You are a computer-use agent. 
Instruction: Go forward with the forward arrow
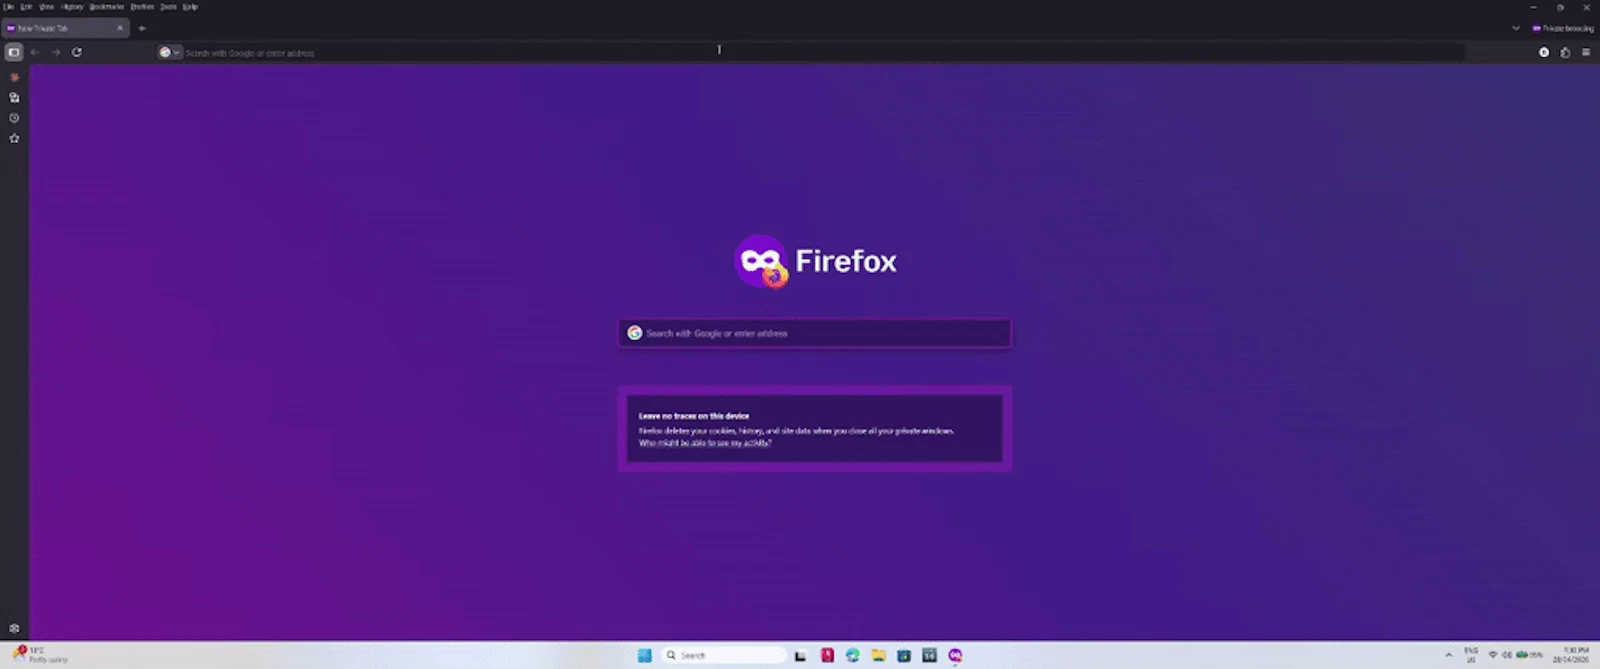[56, 52]
